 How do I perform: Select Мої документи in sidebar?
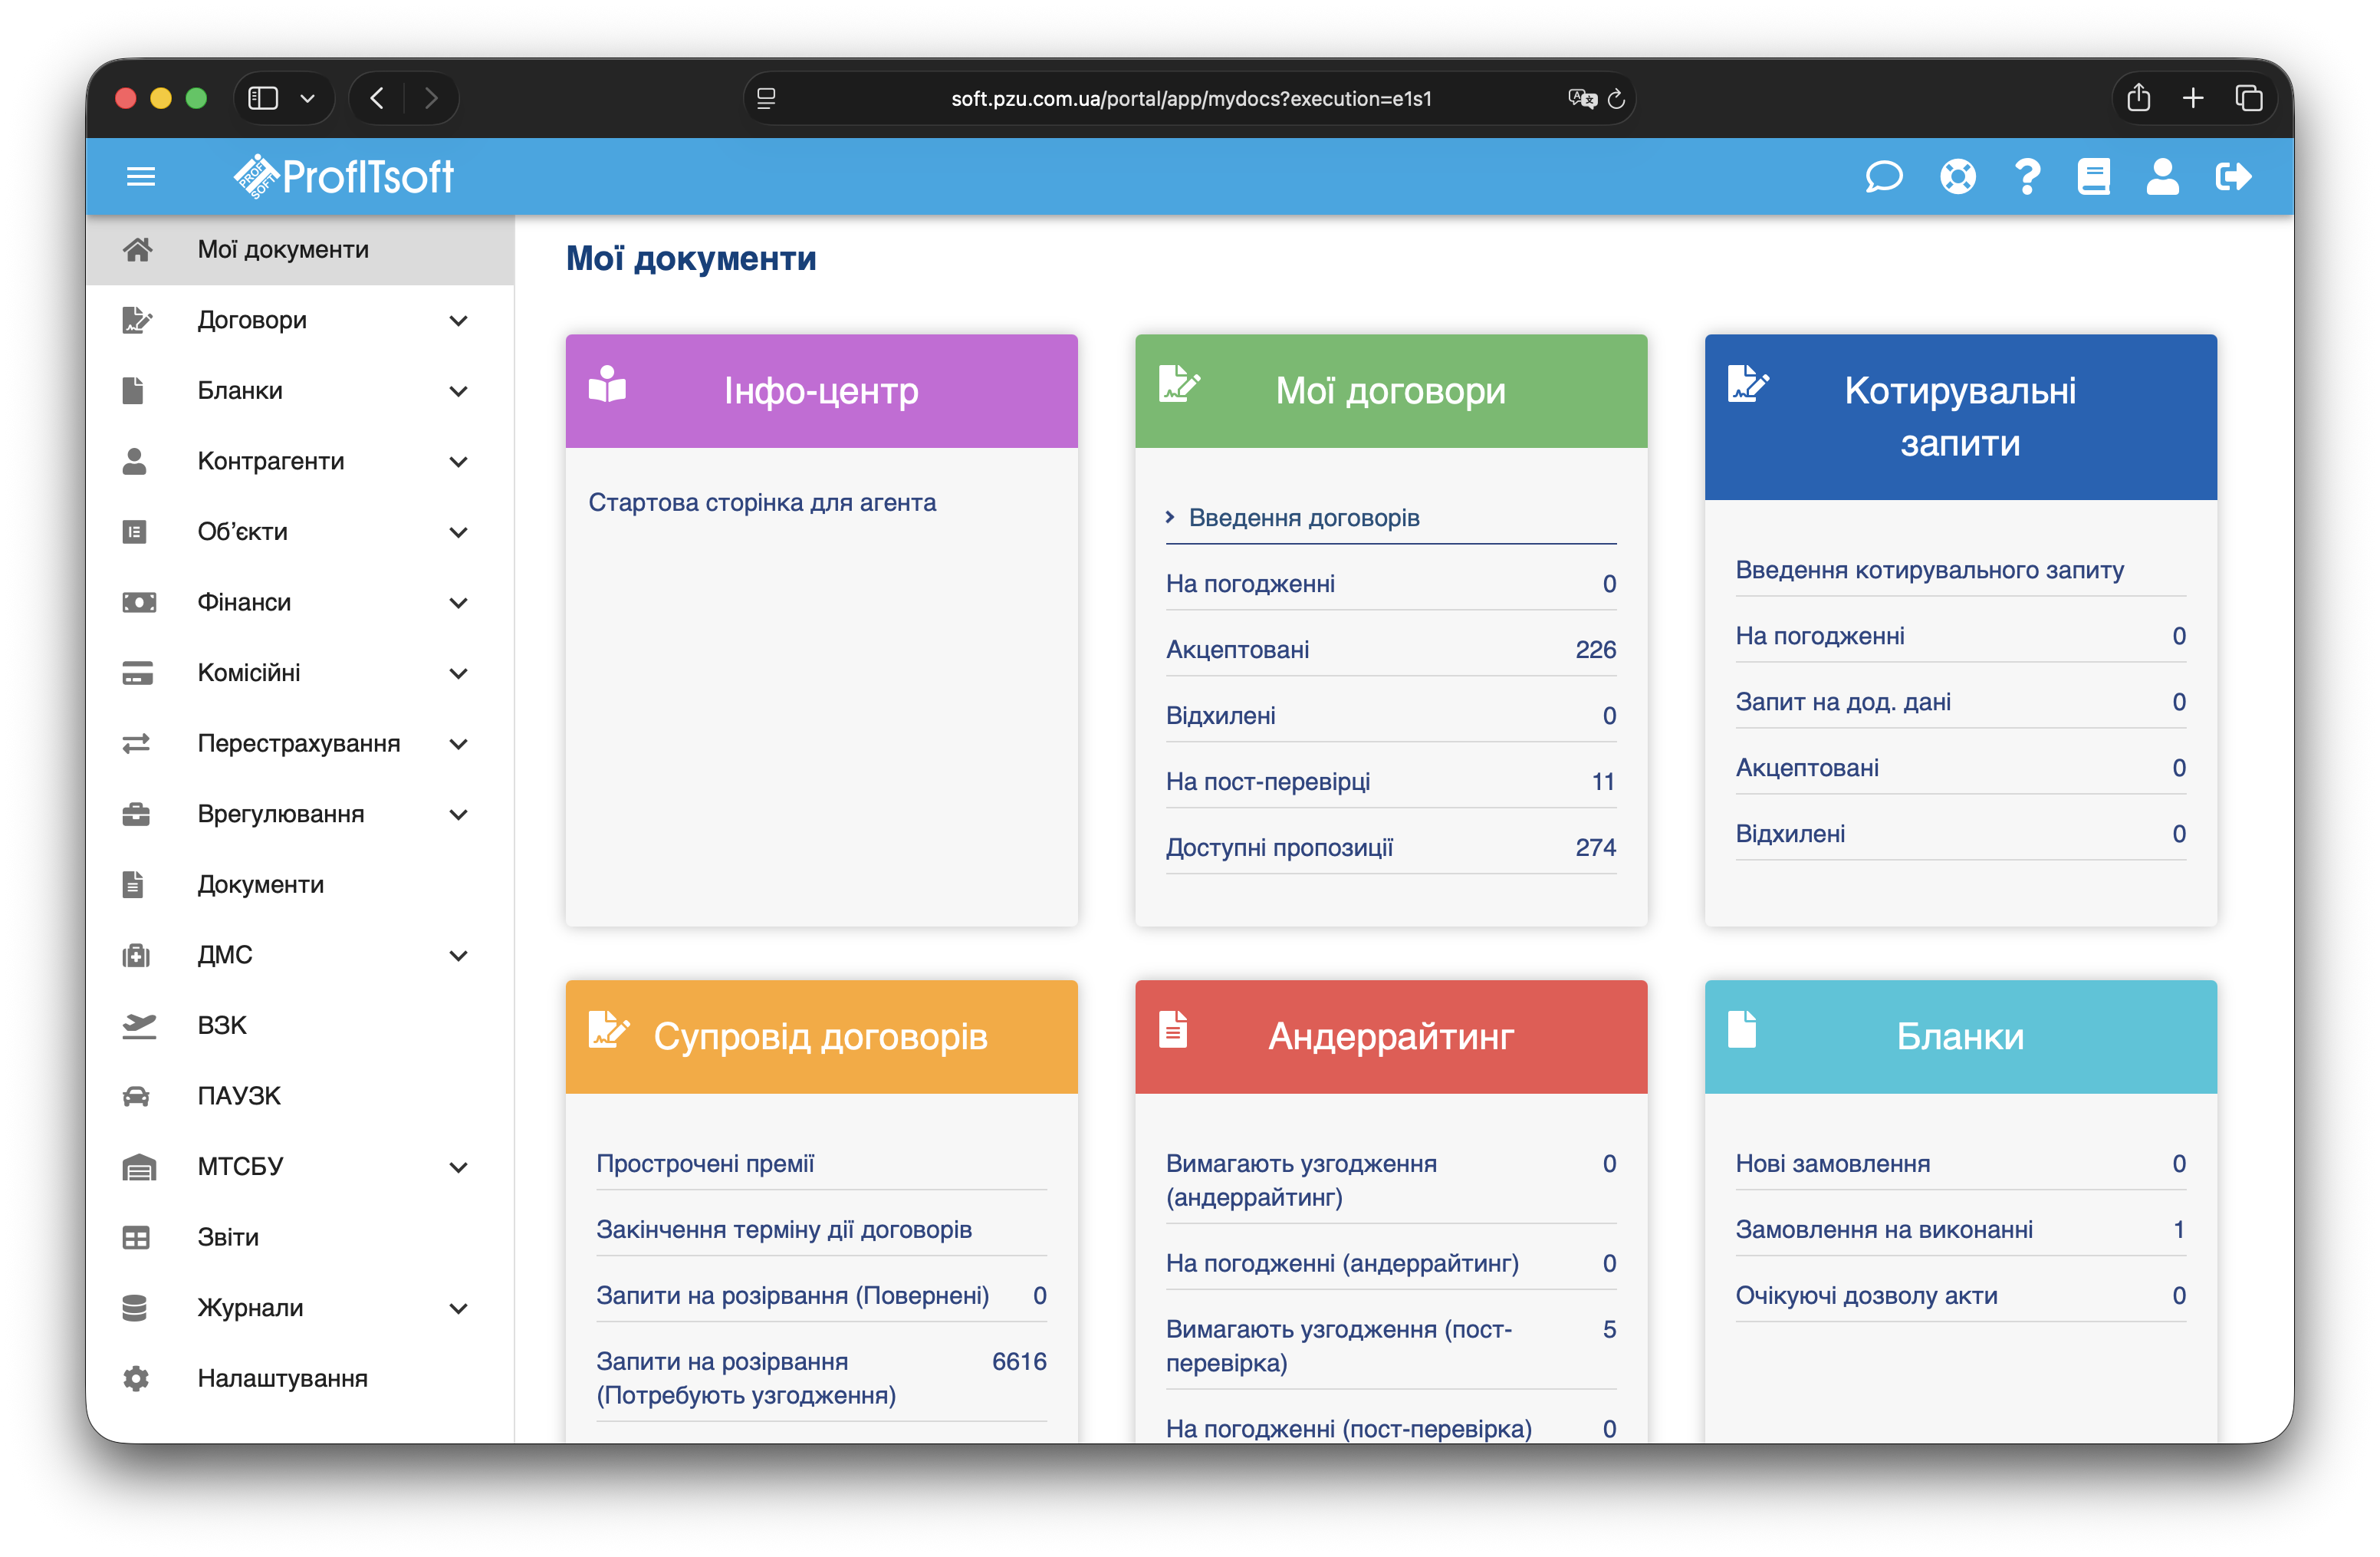283,250
